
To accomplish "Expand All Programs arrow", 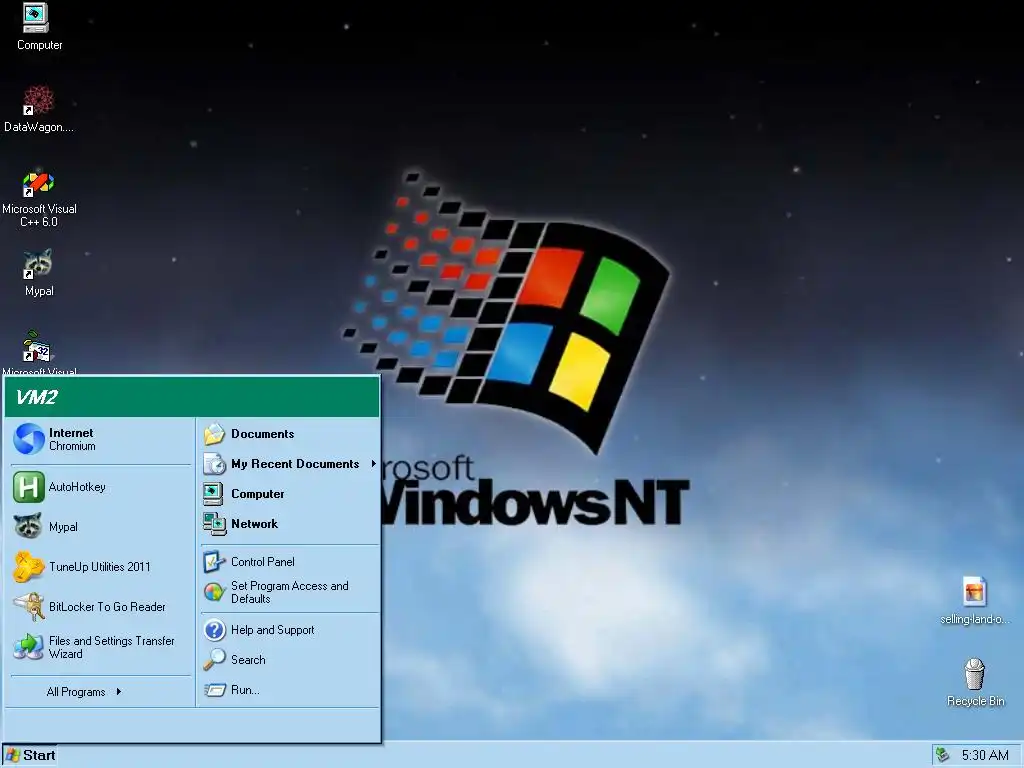I will pos(119,692).
